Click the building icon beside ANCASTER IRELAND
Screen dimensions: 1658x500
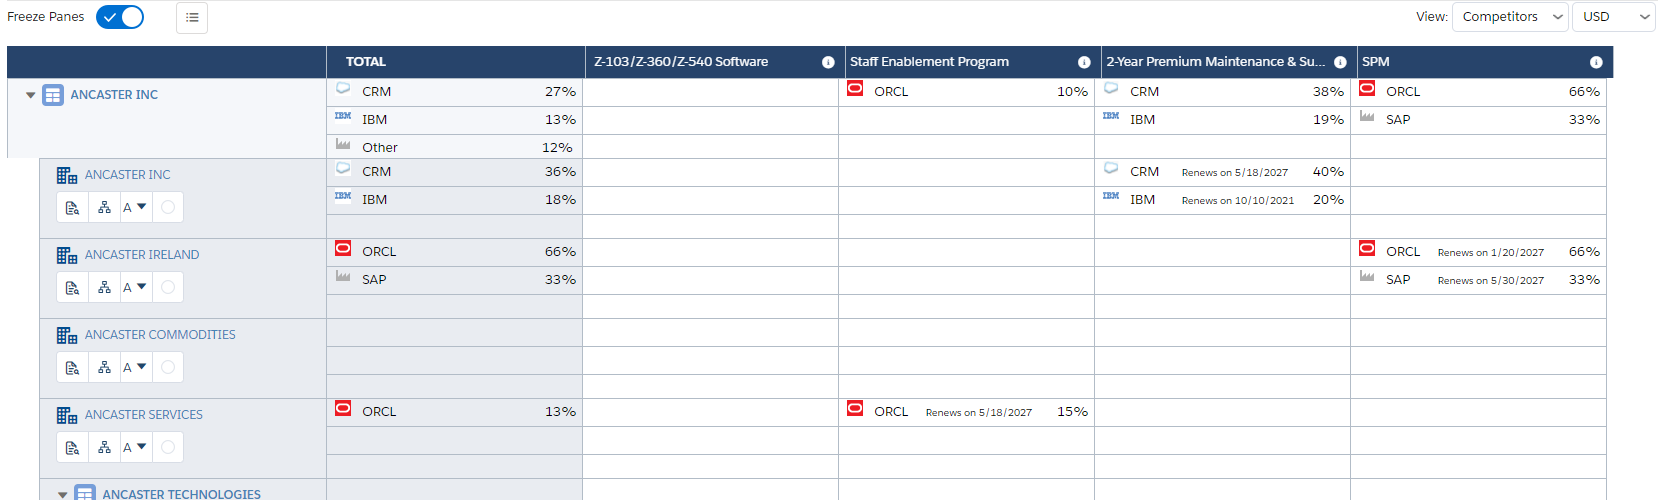pyautogui.click(x=67, y=255)
